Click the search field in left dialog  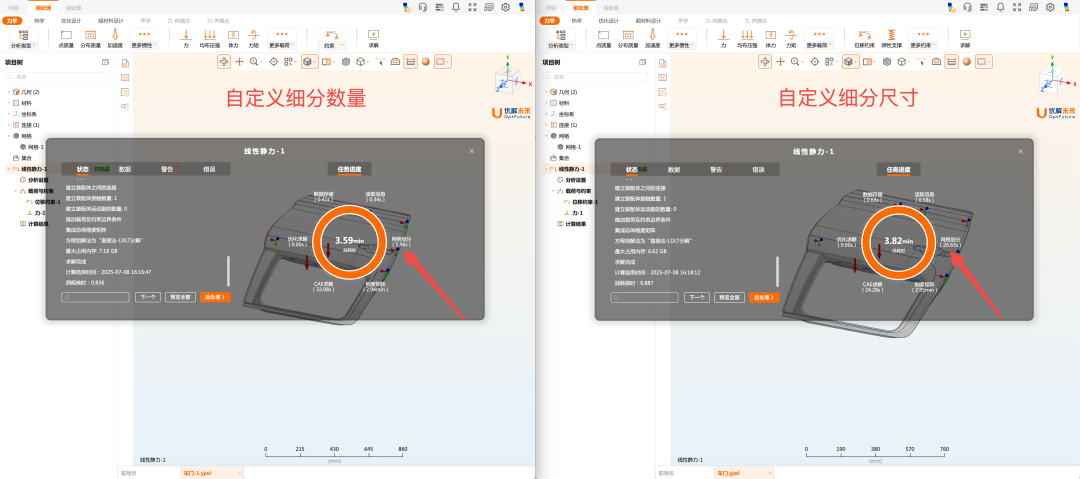coord(97,297)
